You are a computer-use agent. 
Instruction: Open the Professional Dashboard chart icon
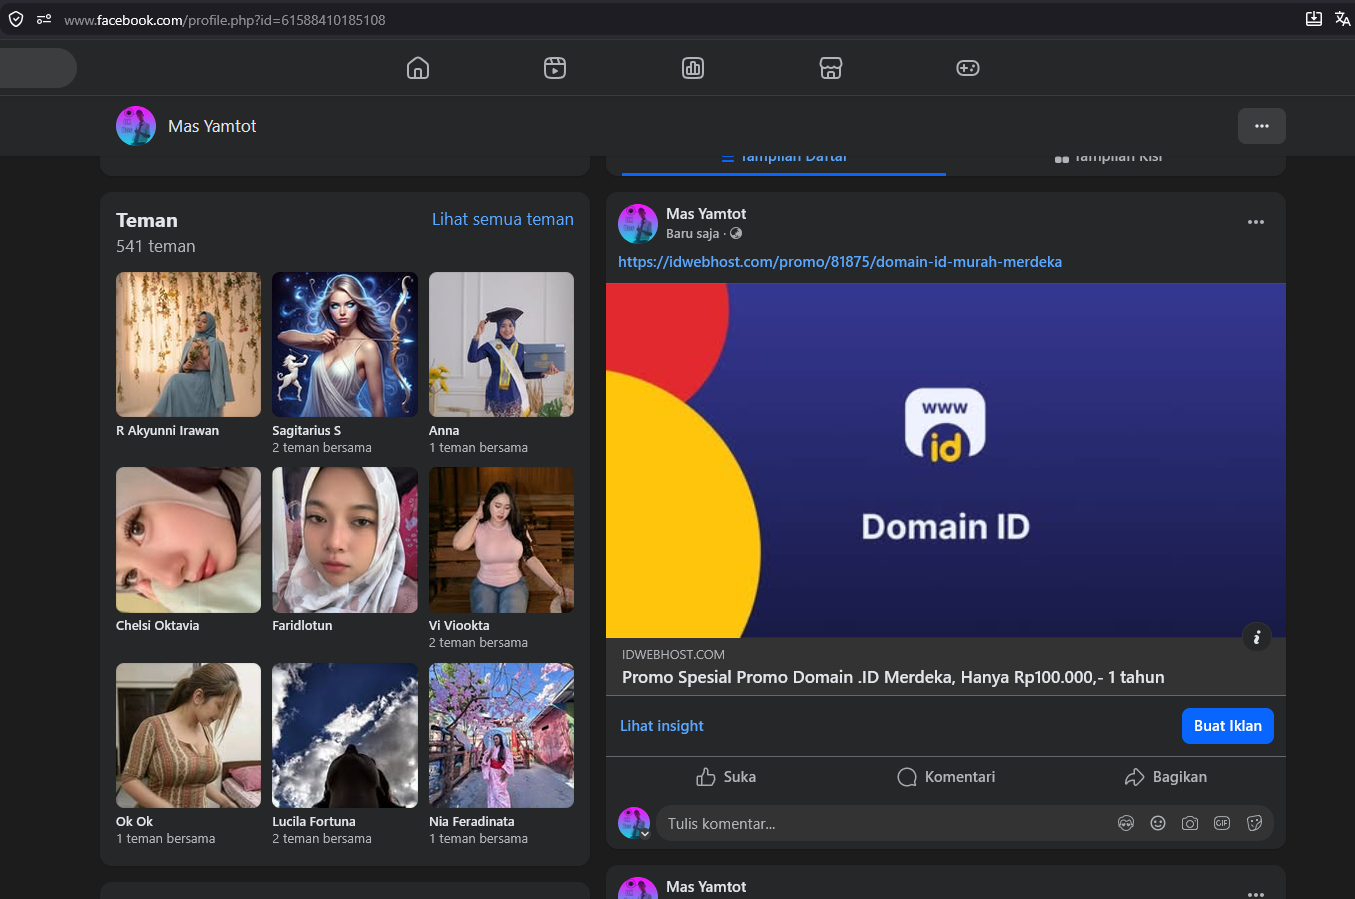(x=693, y=68)
